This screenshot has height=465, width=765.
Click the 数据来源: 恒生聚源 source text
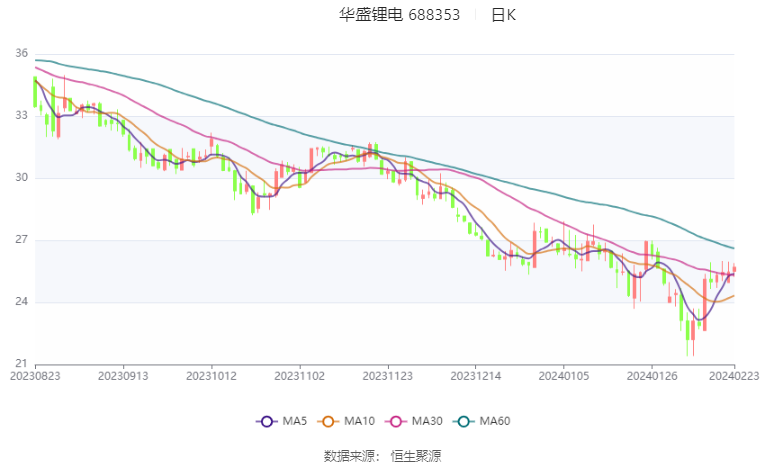click(x=382, y=456)
